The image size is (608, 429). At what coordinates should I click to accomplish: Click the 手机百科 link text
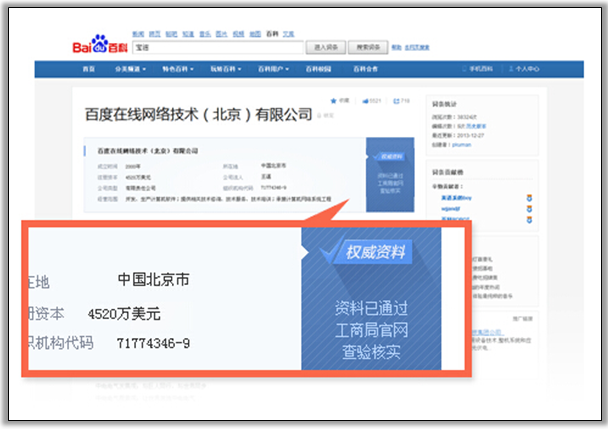(481, 69)
